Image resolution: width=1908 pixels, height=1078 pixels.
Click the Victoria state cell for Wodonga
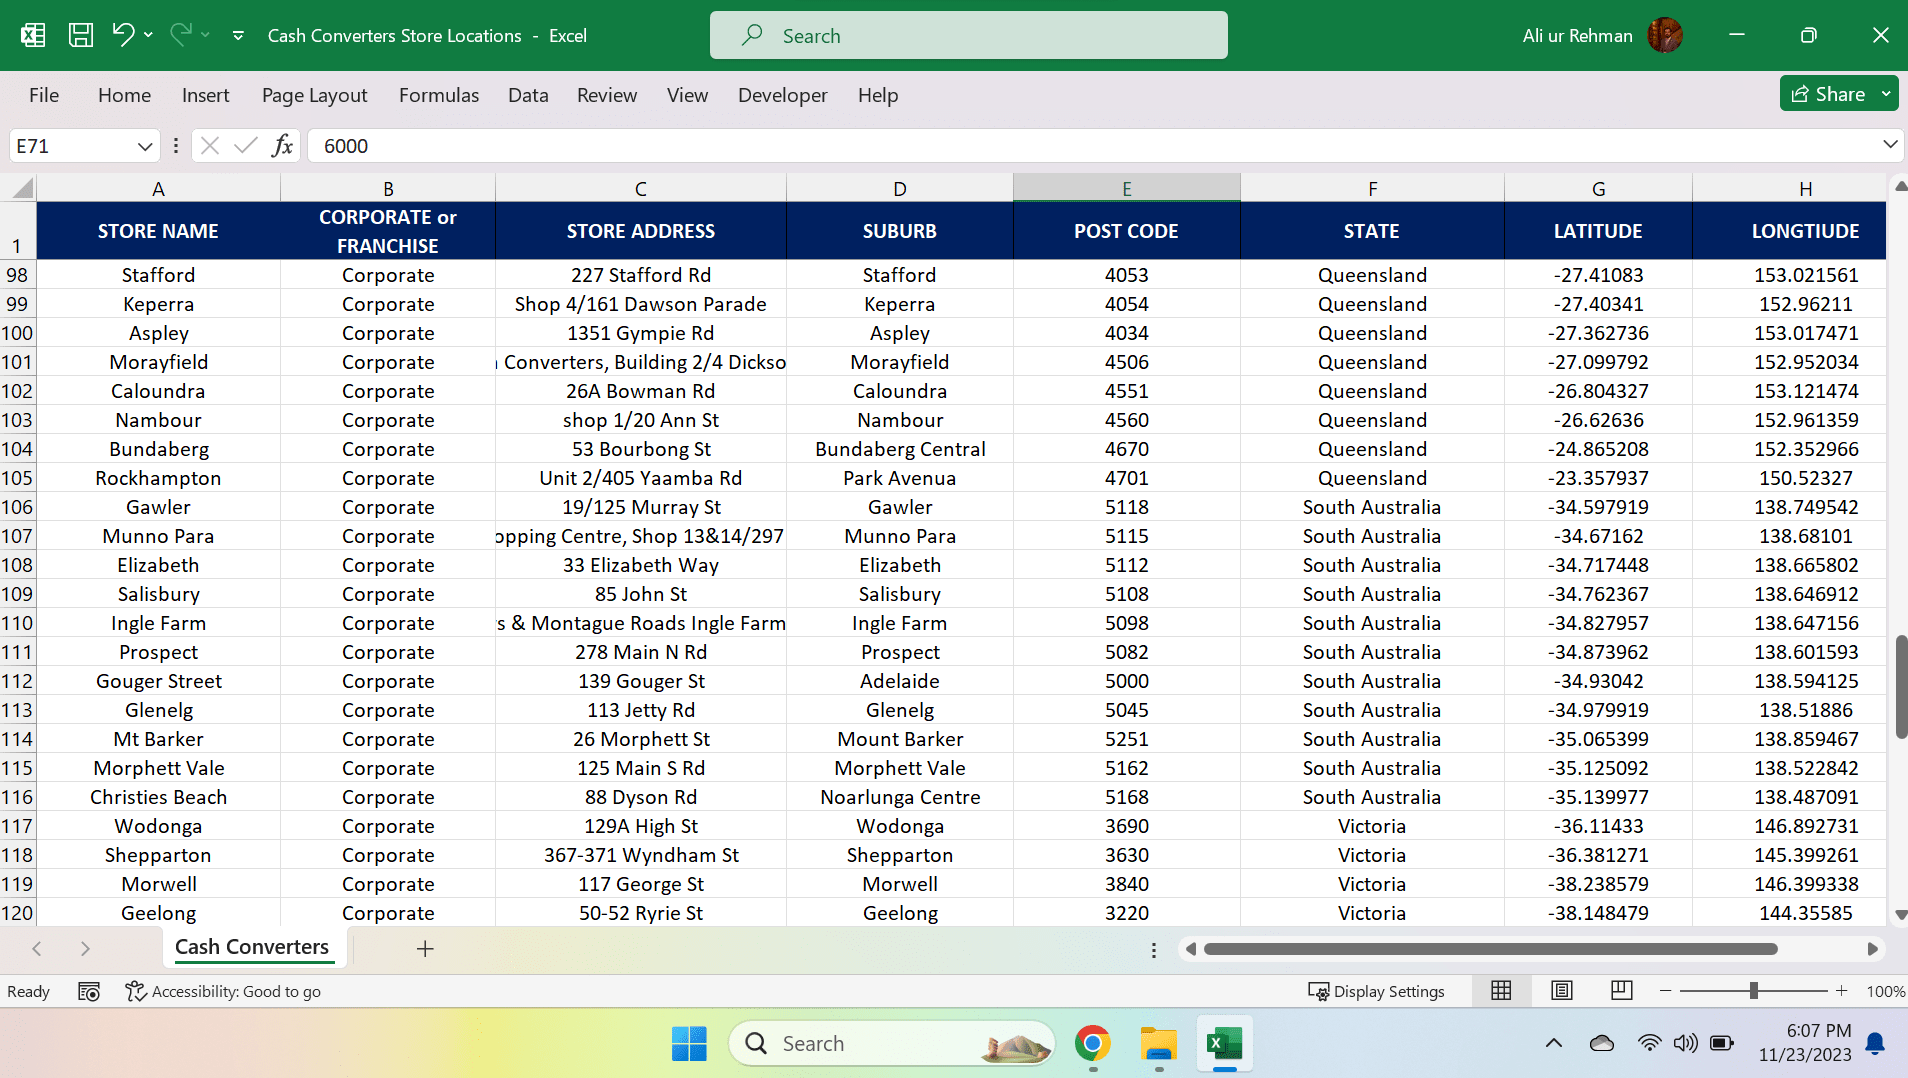(1371, 826)
